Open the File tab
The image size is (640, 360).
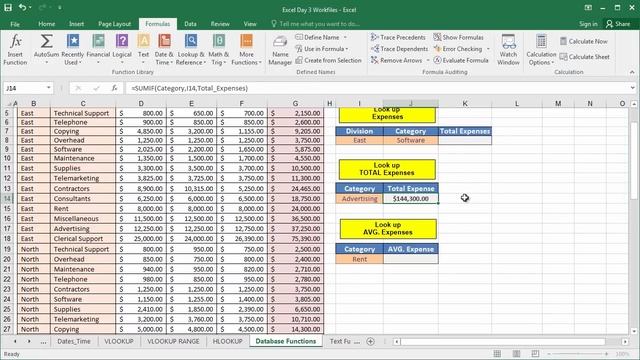[x=15, y=24]
